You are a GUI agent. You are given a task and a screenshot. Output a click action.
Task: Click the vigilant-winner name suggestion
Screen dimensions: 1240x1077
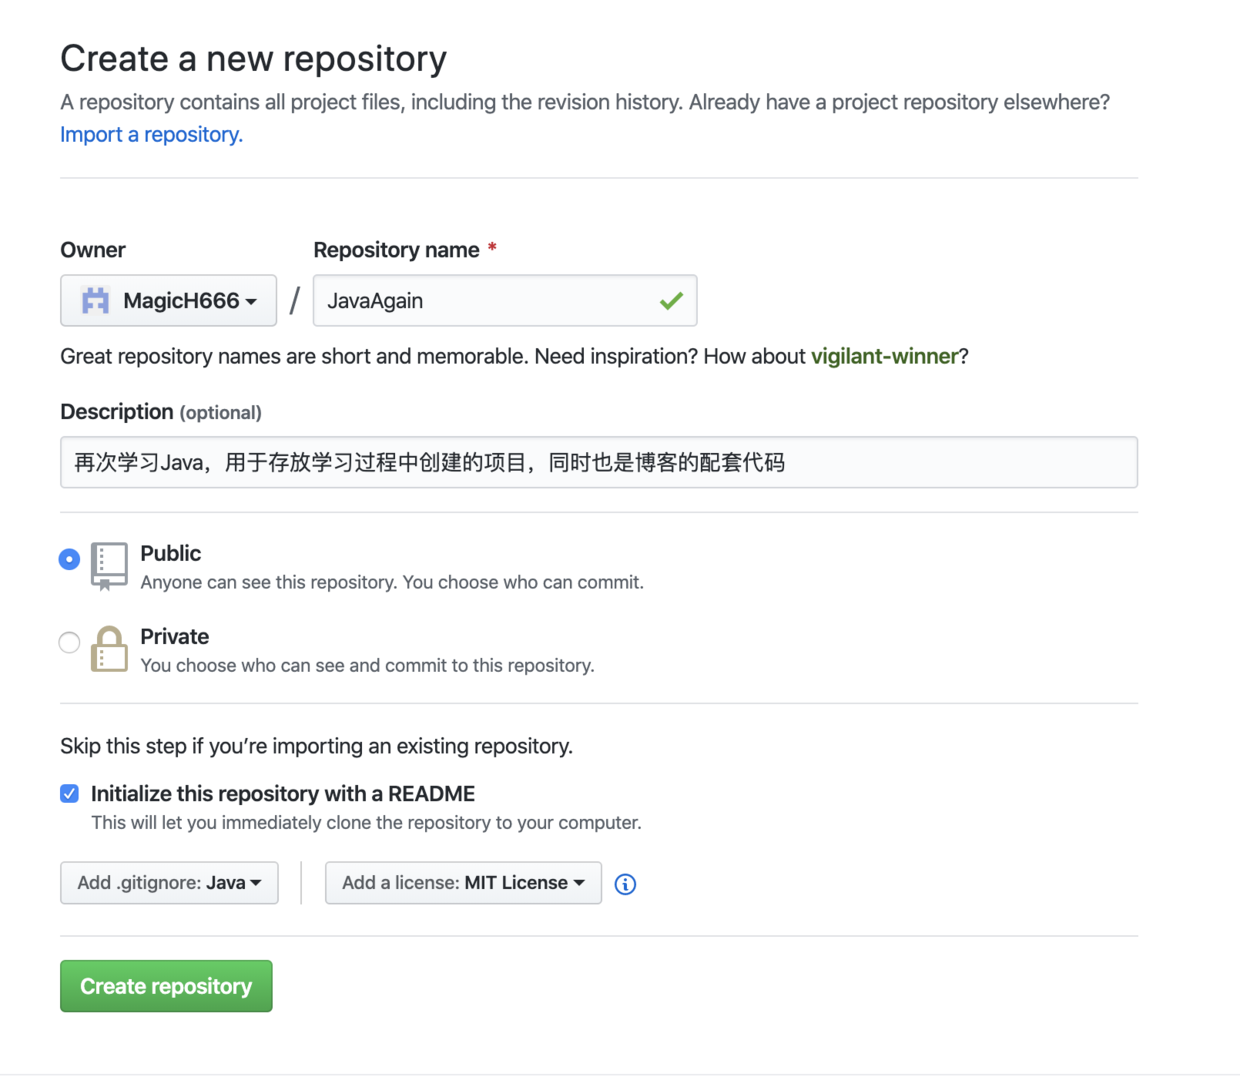(884, 356)
